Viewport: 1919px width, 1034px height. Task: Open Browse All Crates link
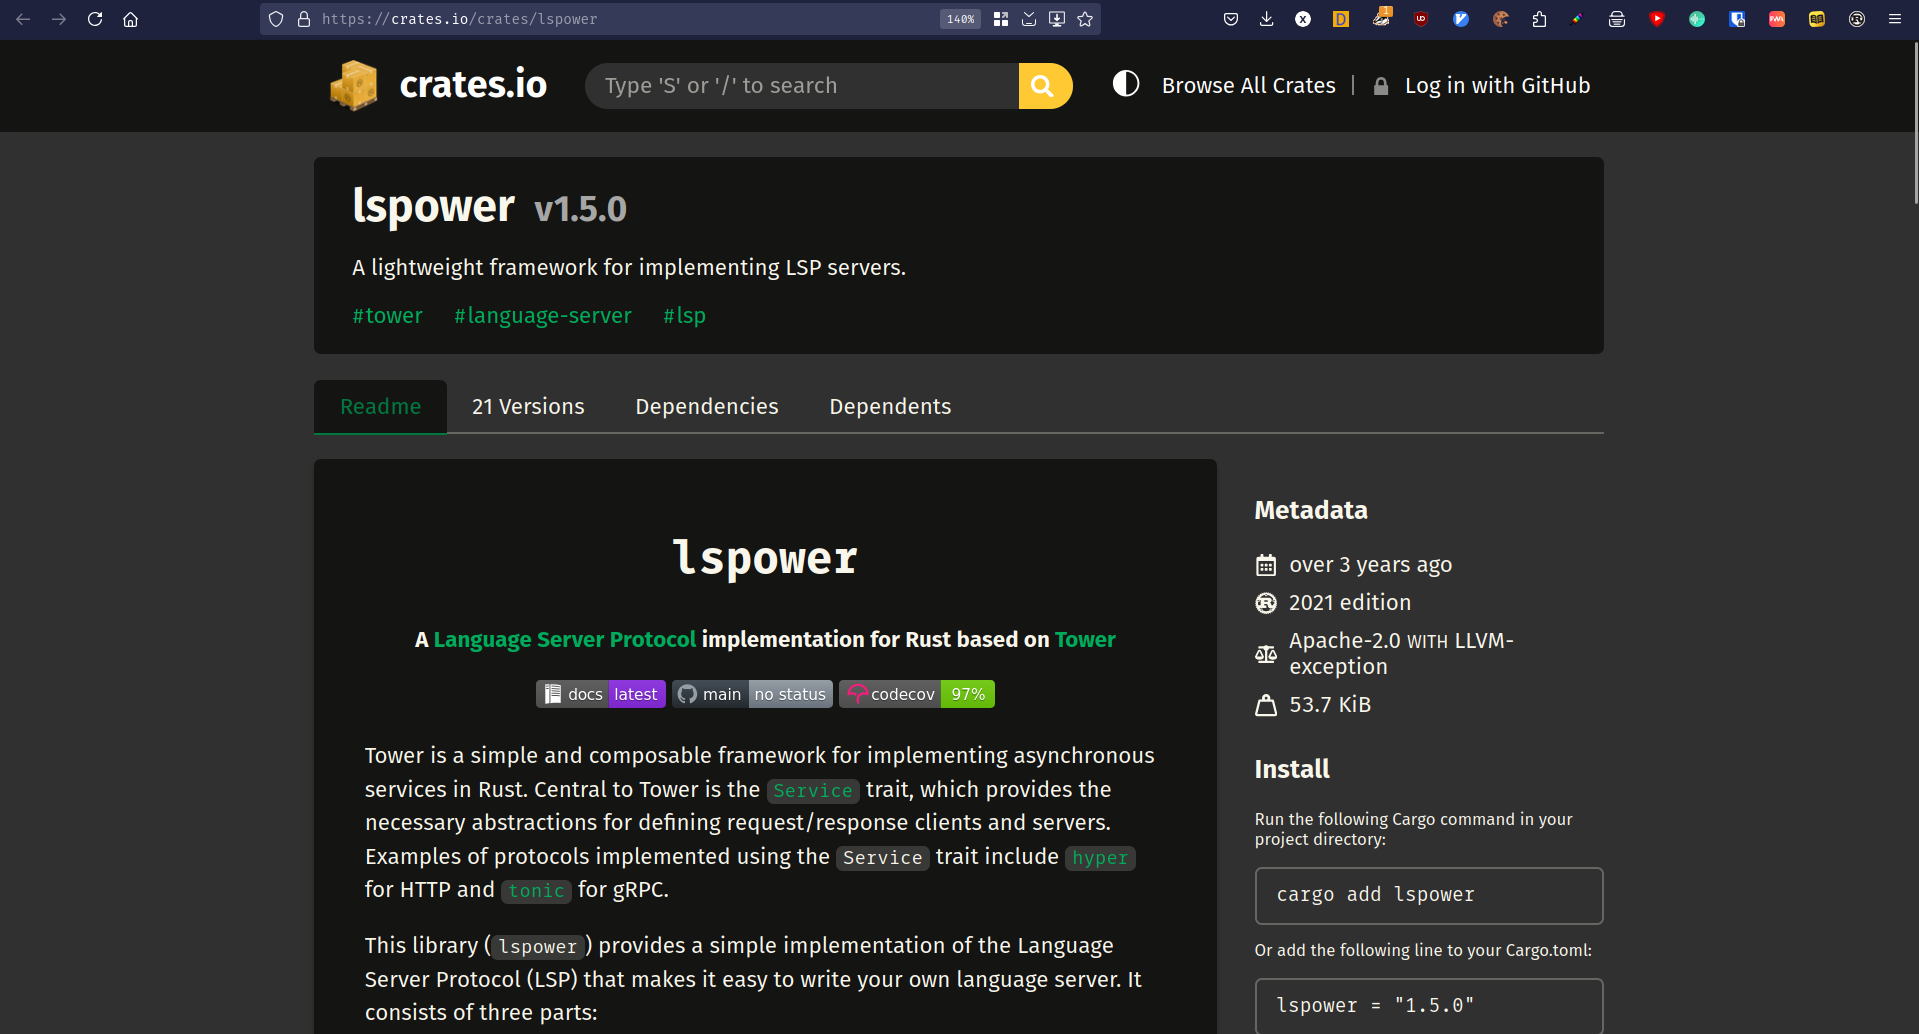tap(1248, 86)
